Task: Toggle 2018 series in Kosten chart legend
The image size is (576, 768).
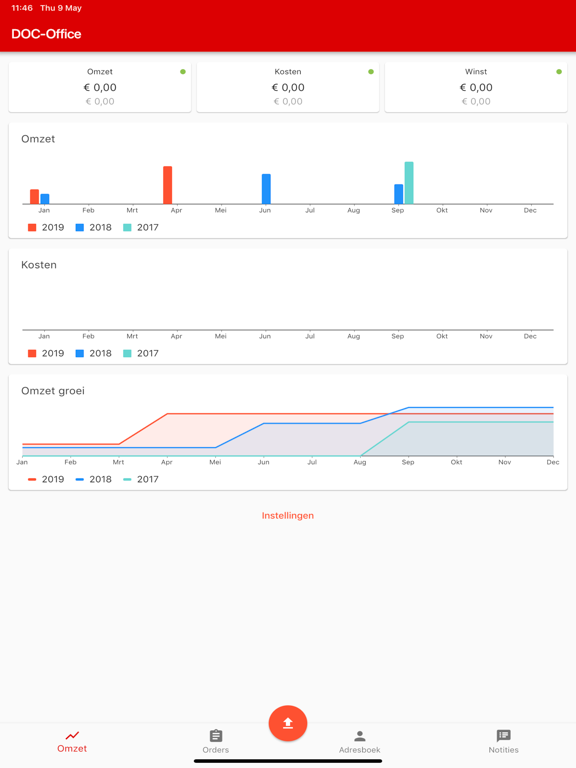Action: [94, 353]
